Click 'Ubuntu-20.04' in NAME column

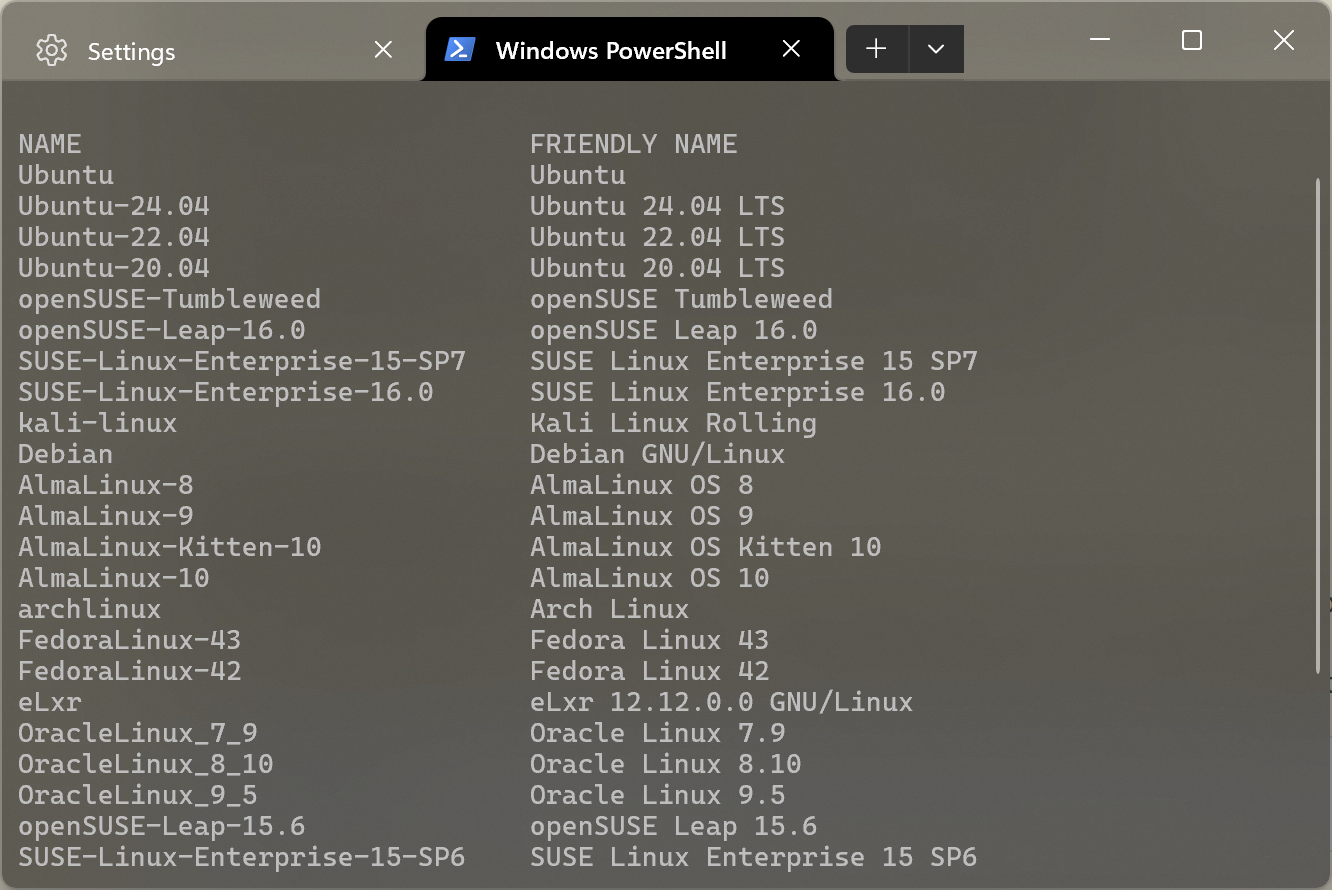coord(114,268)
